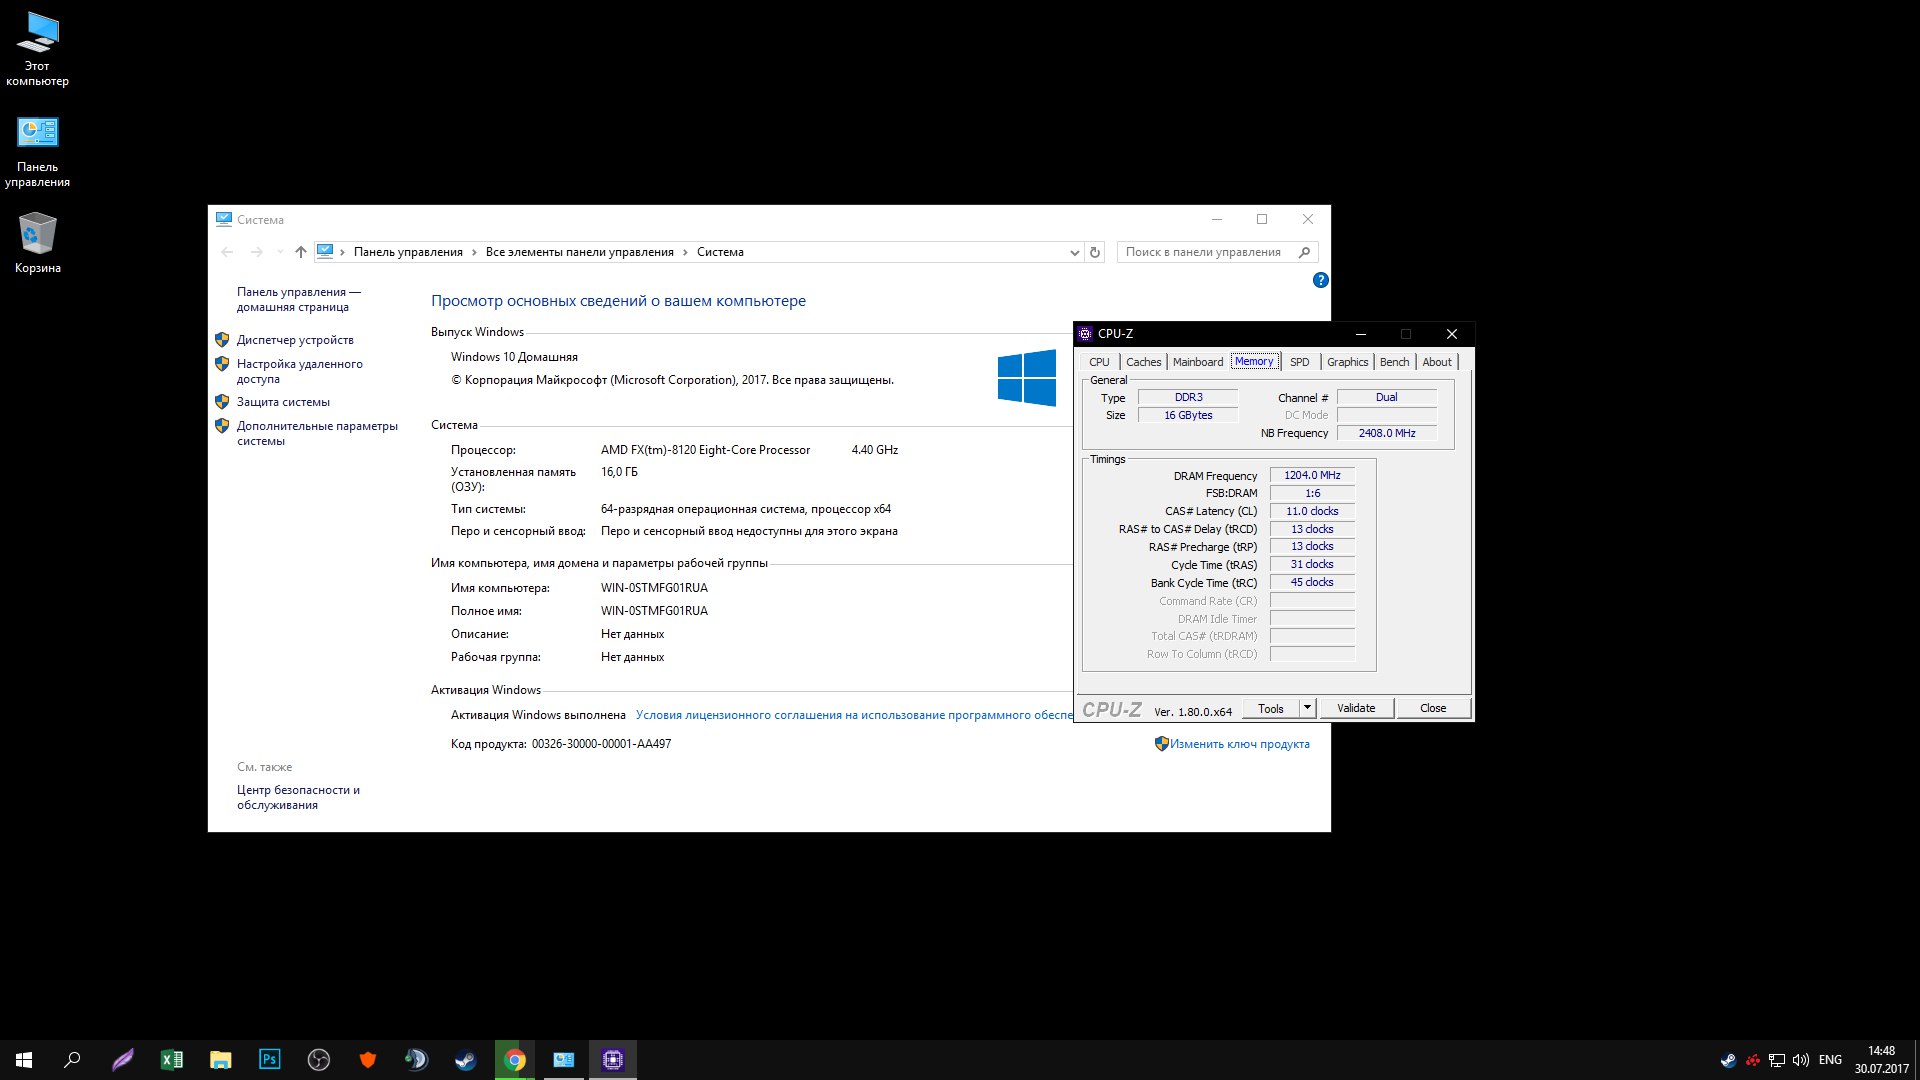This screenshot has height=1080, width=1920.
Task: Click the Validate button in CPU-Z
Action: click(1355, 708)
